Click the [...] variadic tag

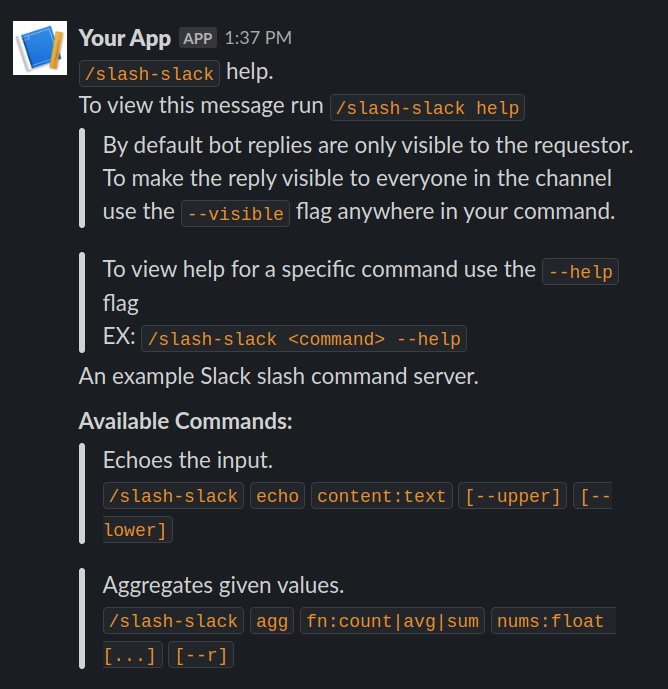coord(133,655)
